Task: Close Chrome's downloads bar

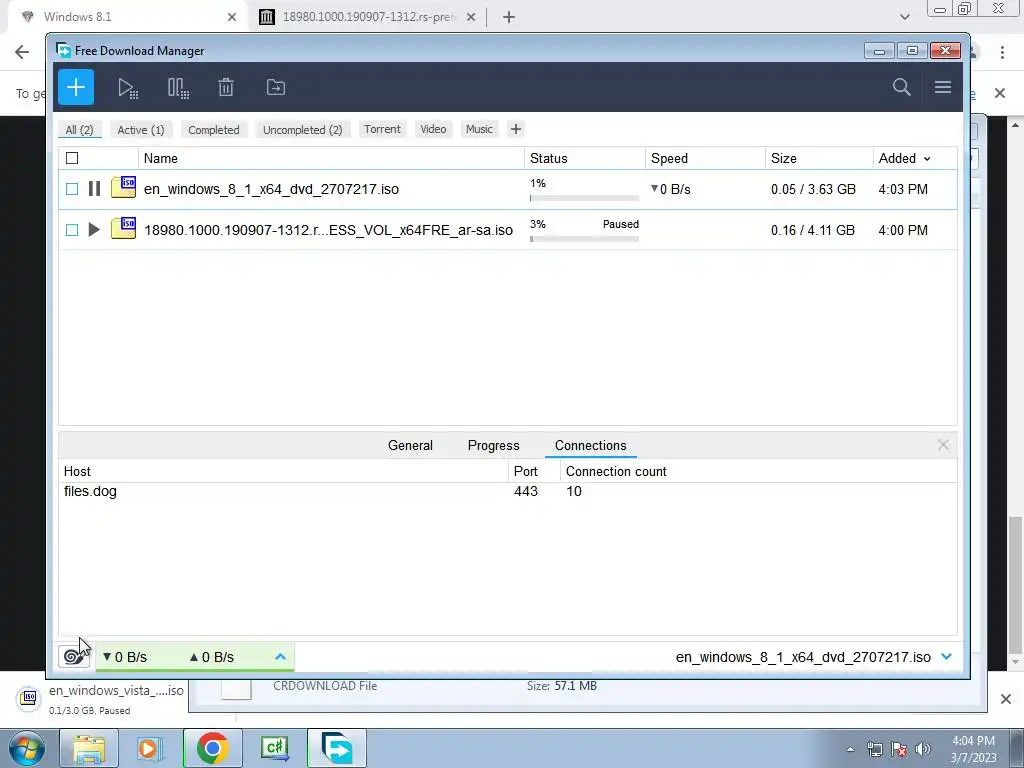Action: (1006, 699)
